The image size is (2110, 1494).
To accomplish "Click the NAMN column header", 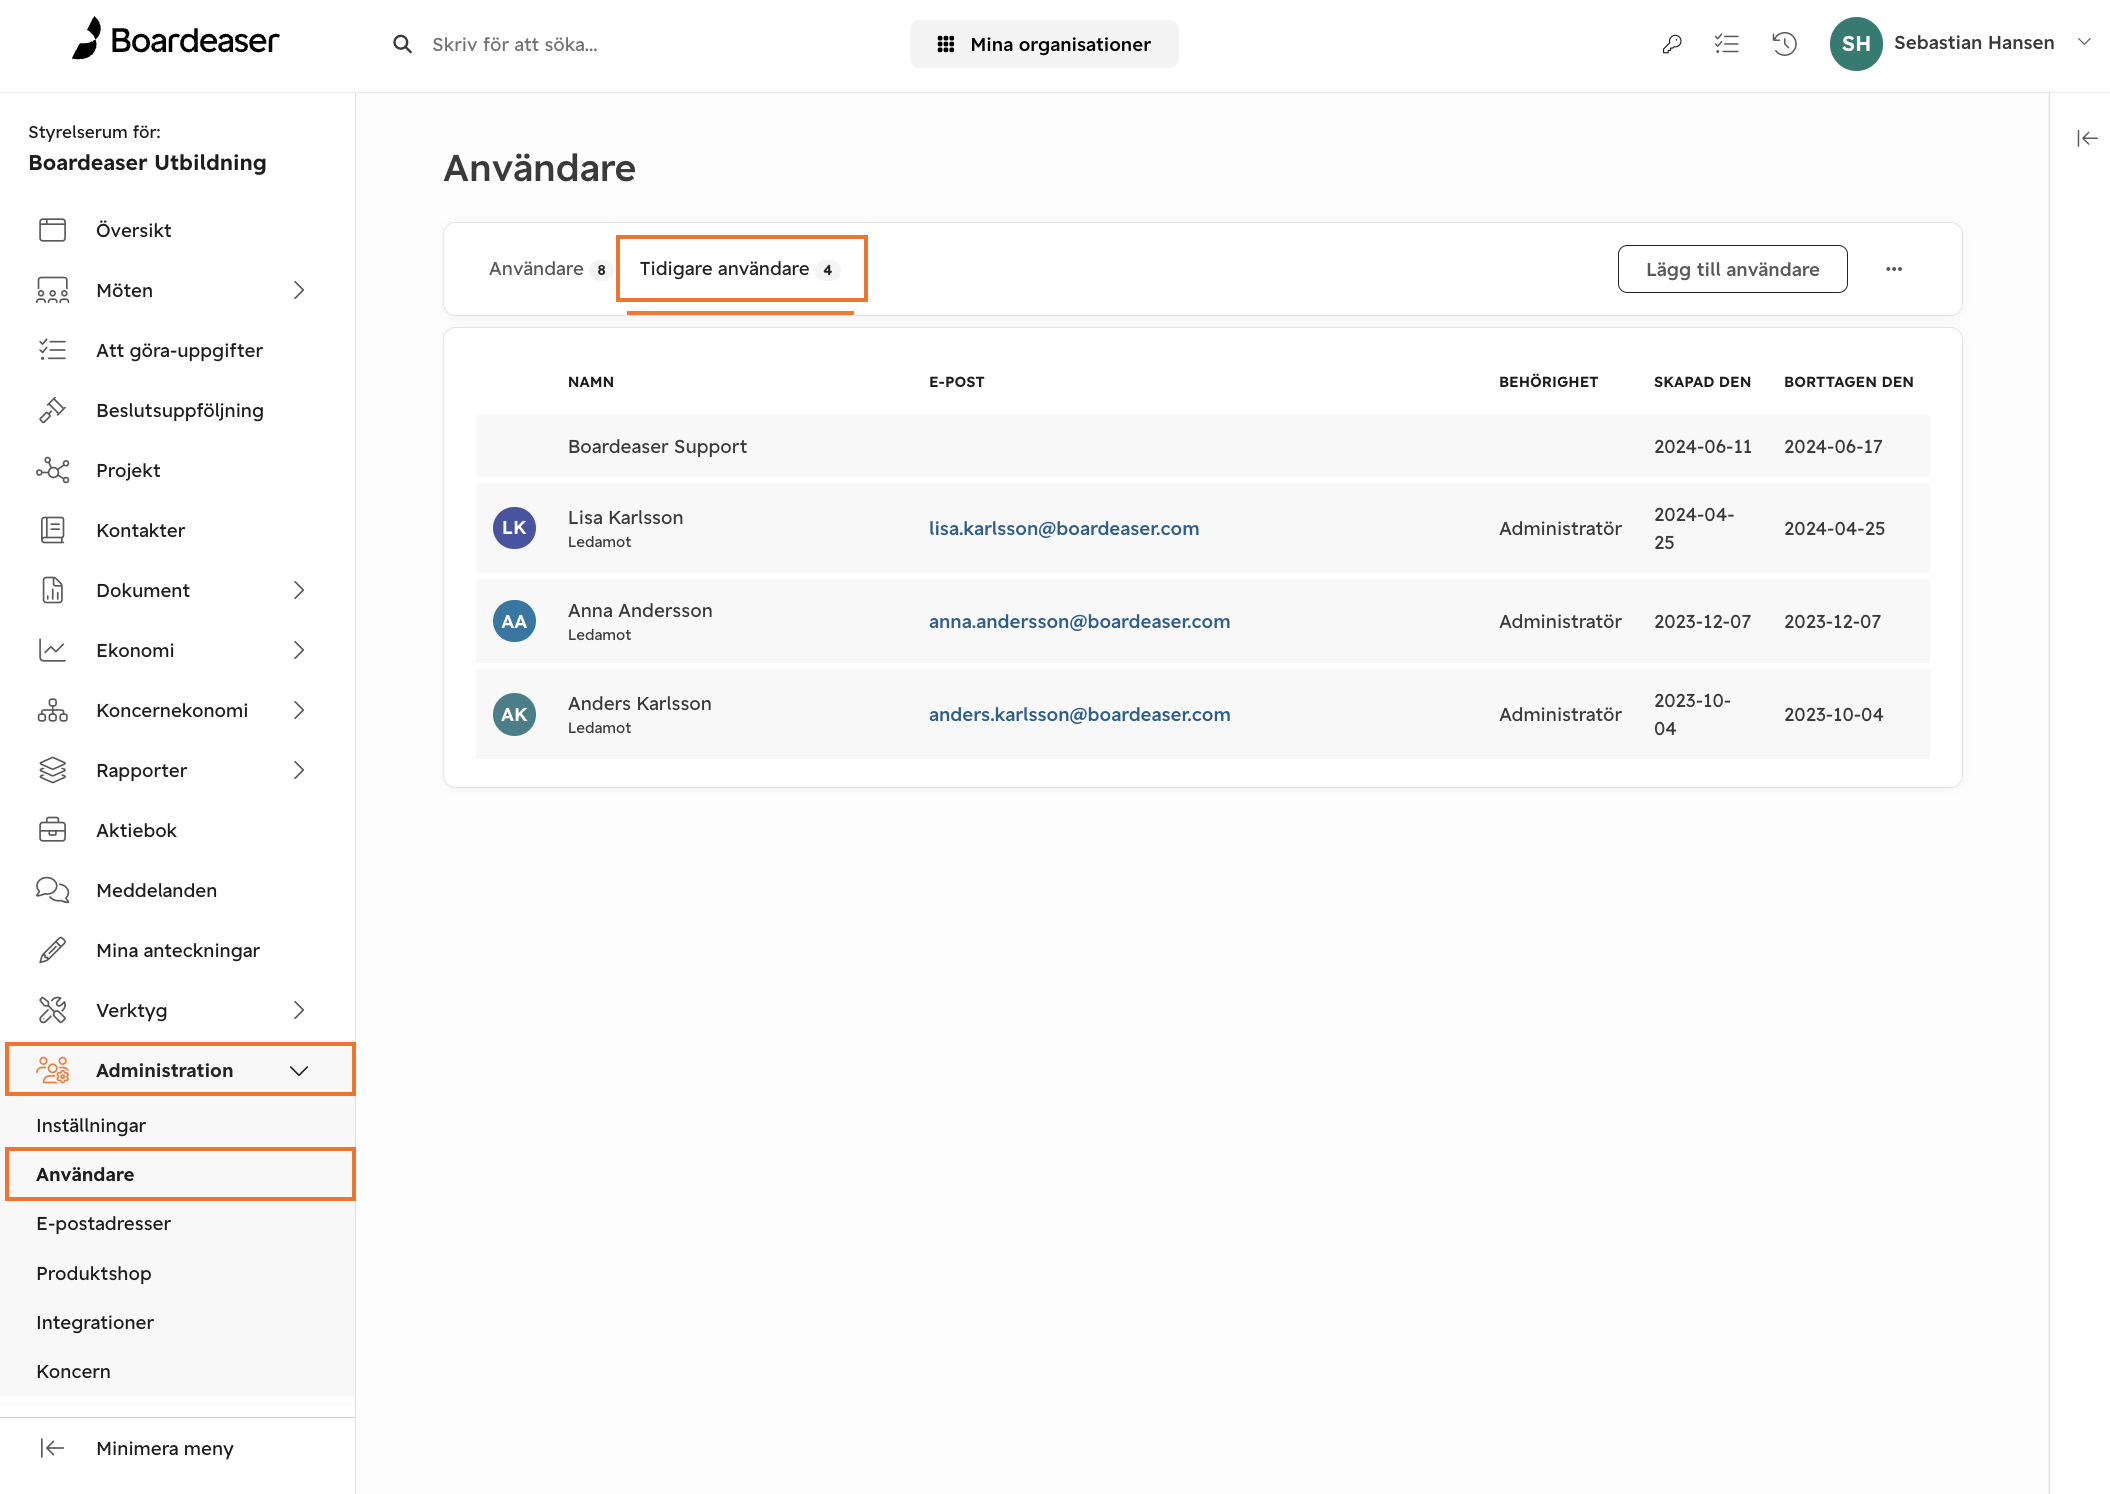I will click(591, 382).
